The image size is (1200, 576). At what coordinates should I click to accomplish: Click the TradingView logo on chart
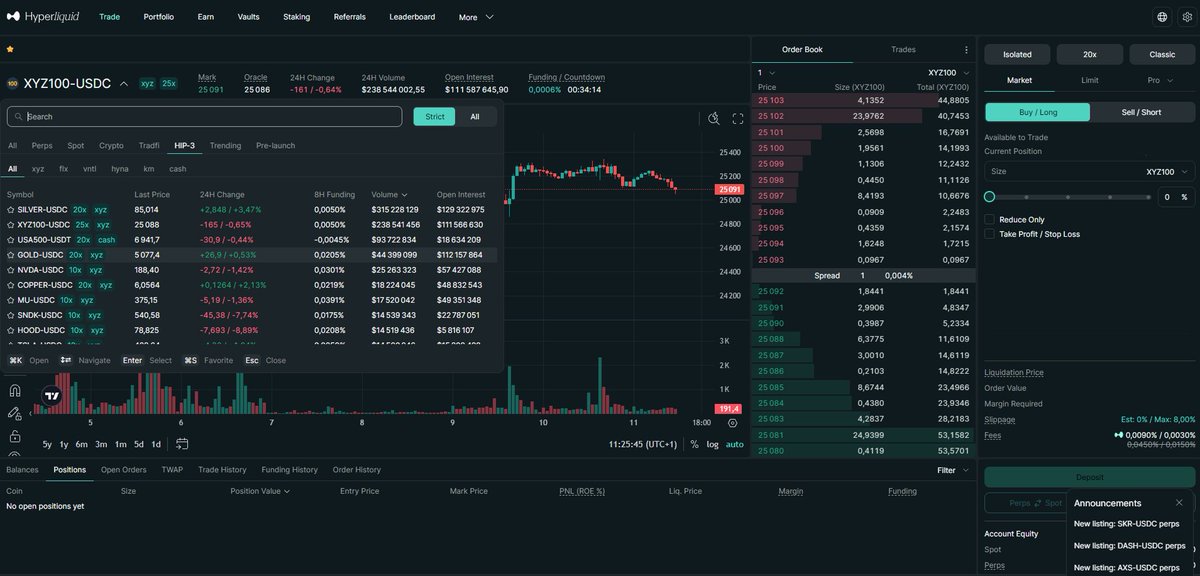pyautogui.click(x=51, y=396)
